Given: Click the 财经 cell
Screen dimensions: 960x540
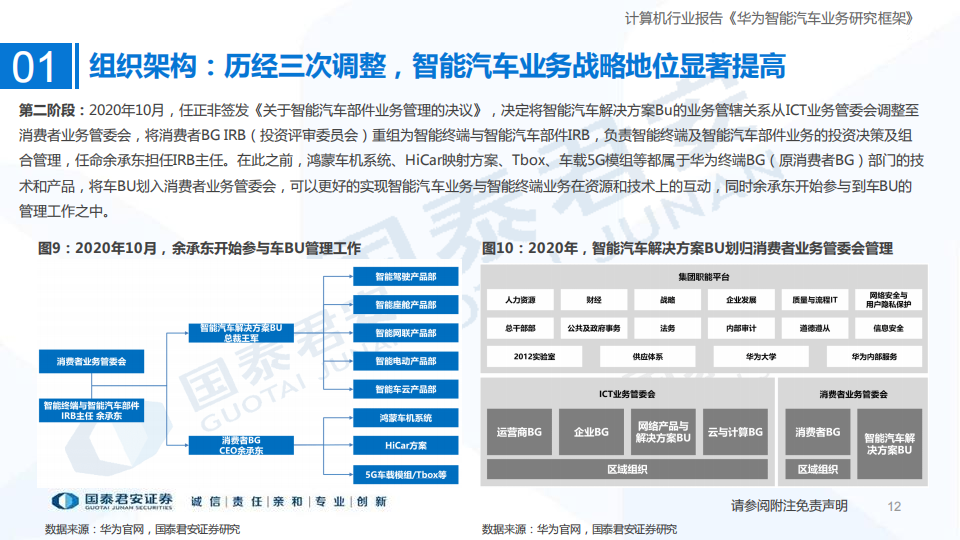Looking at the screenshot, I should [594, 300].
